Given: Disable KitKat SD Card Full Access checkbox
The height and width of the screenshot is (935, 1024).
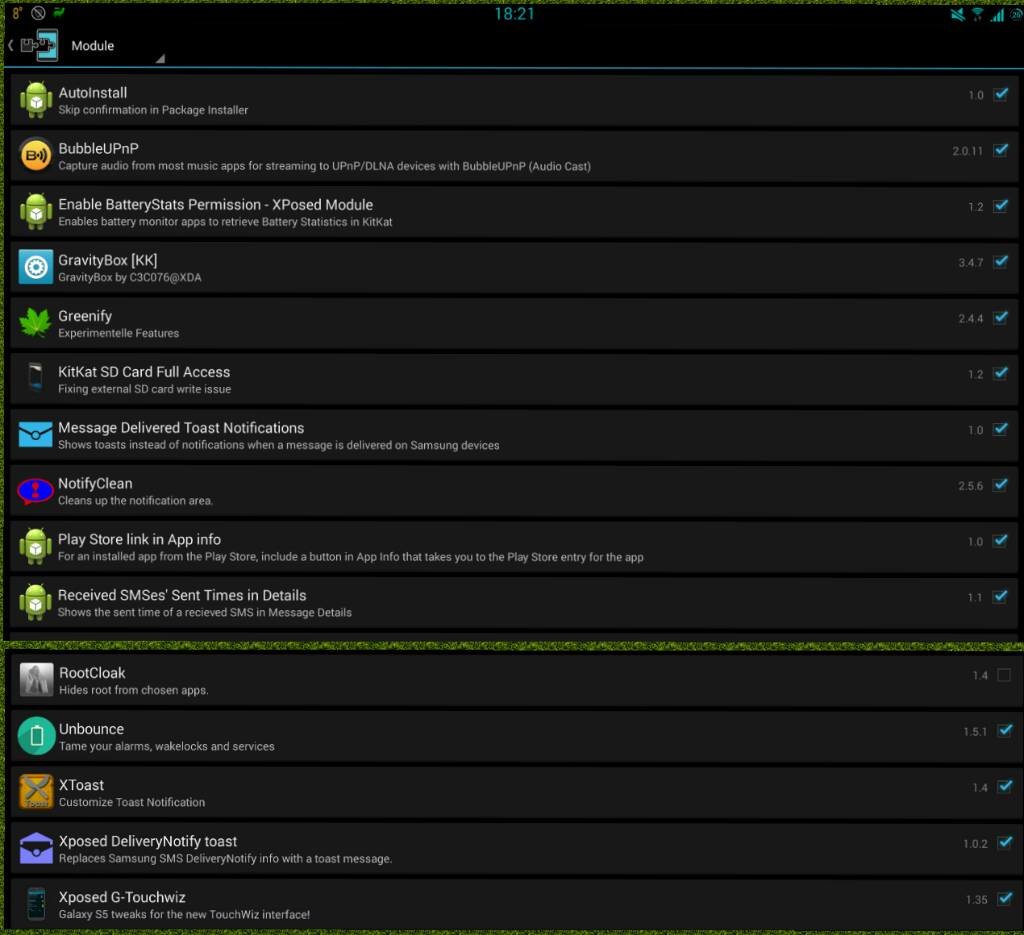Looking at the screenshot, I should click(x=1000, y=373).
